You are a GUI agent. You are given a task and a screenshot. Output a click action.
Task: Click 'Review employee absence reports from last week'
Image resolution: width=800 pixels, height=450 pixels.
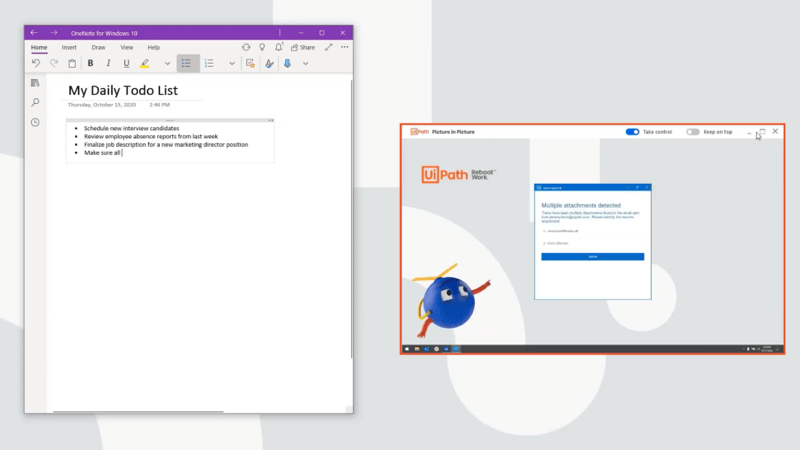point(151,136)
